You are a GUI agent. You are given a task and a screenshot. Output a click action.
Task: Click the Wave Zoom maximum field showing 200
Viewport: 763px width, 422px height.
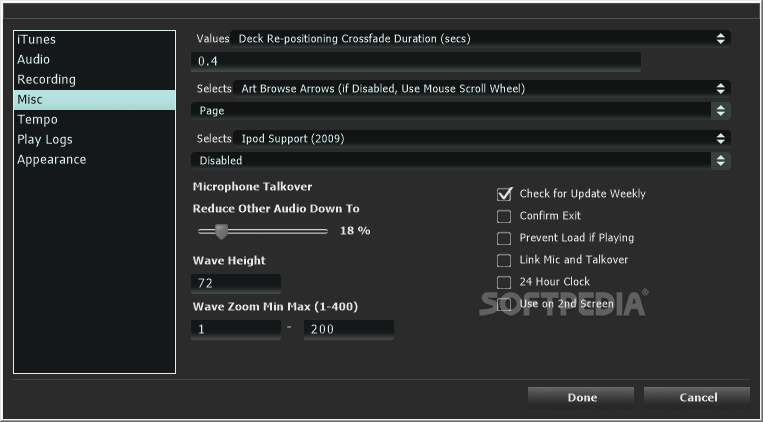348,330
